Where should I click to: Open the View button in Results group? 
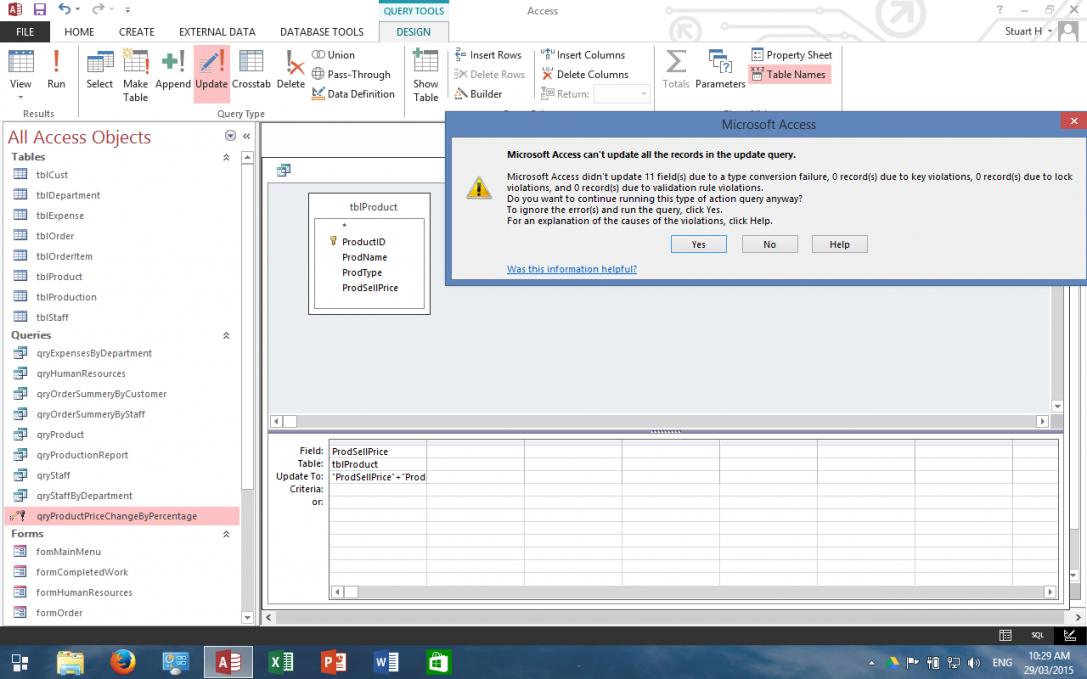(20, 75)
